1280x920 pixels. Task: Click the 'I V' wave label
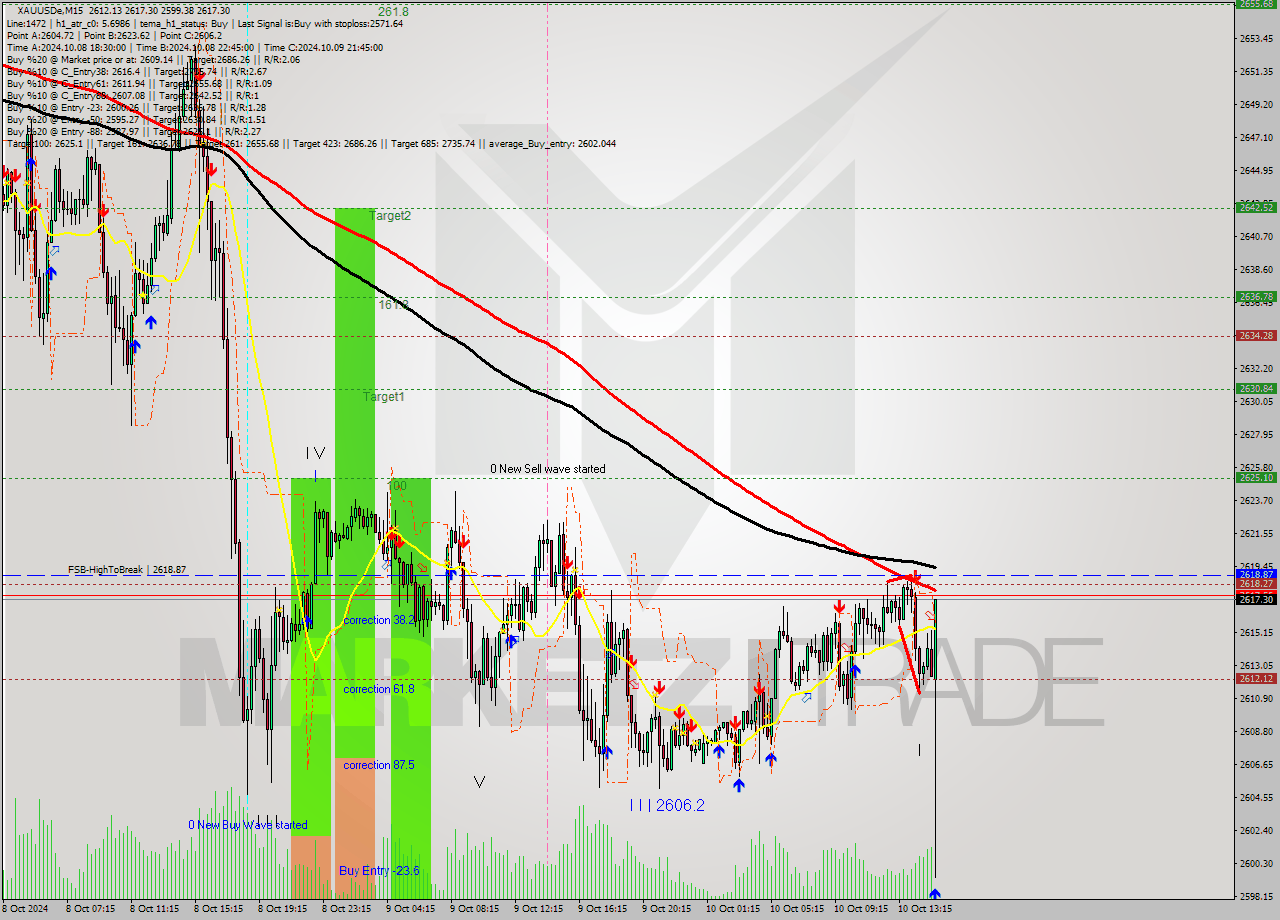pos(316,453)
